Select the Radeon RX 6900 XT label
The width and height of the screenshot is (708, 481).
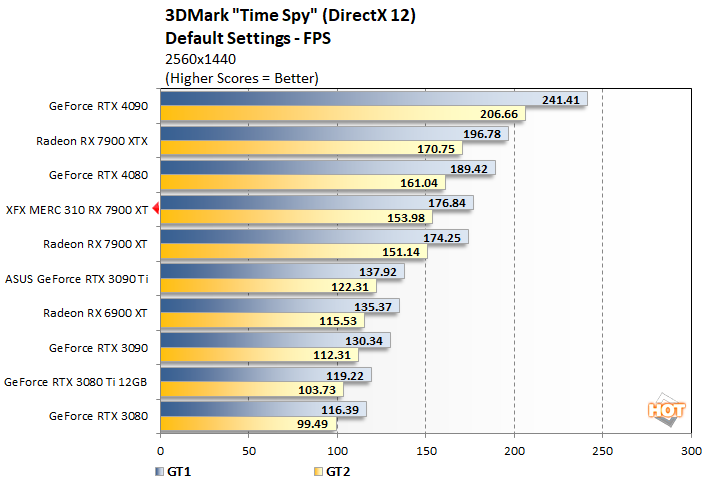pos(95,313)
